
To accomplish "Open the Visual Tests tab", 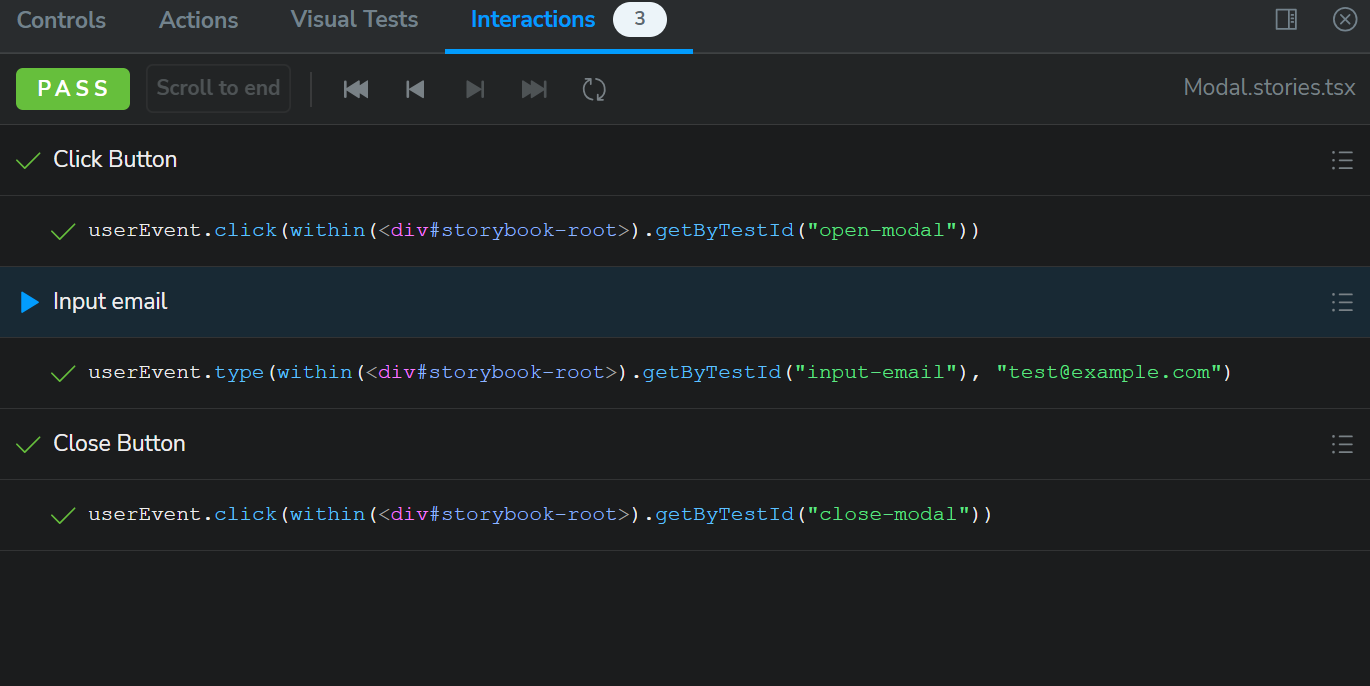I will coord(354,20).
